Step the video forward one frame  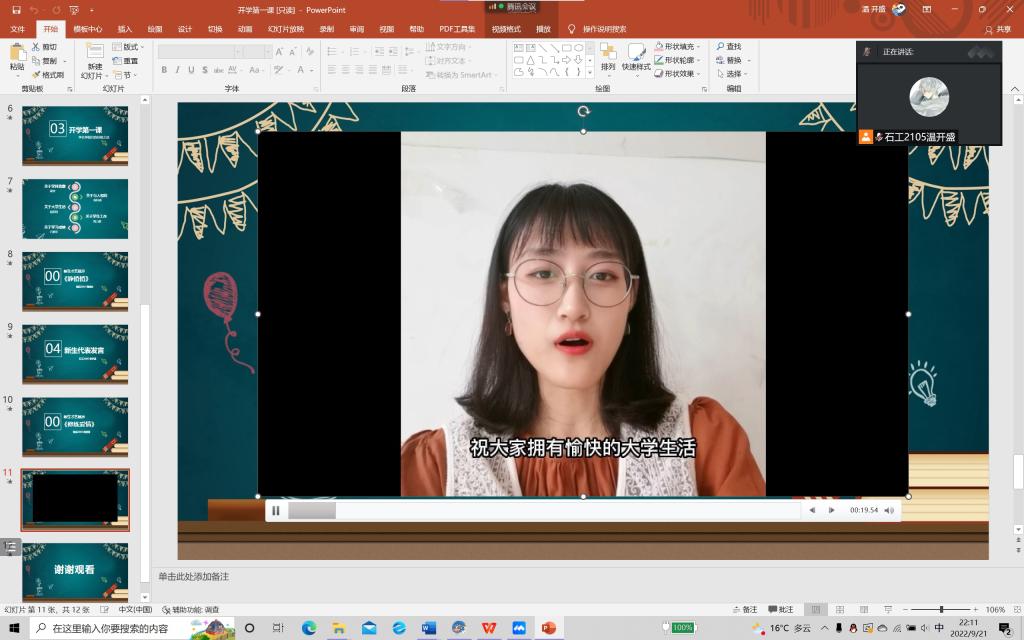click(x=831, y=511)
